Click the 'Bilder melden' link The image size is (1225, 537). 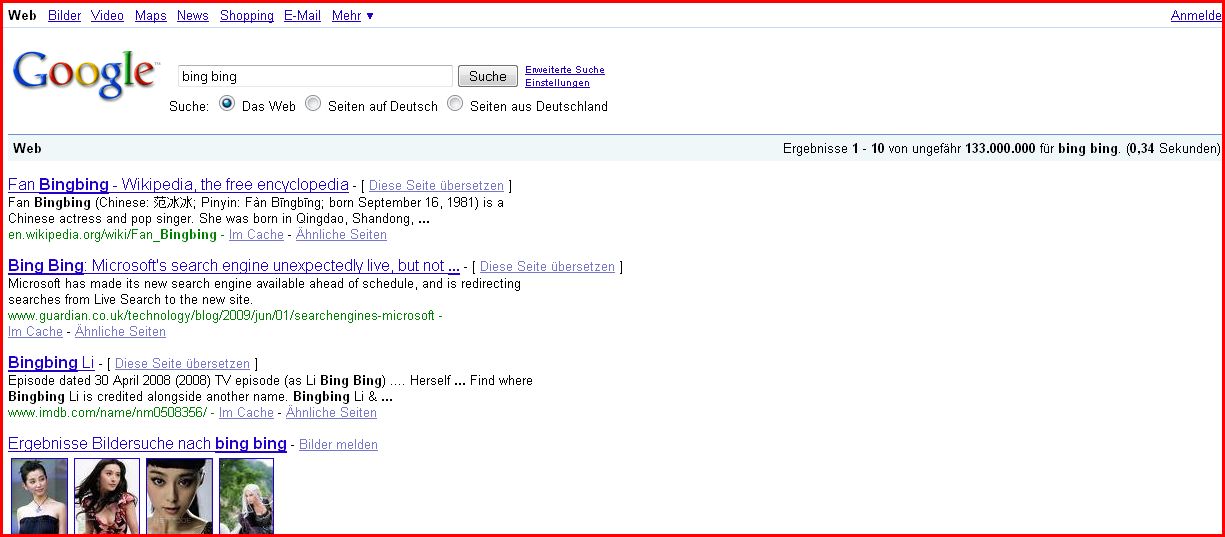338,445
